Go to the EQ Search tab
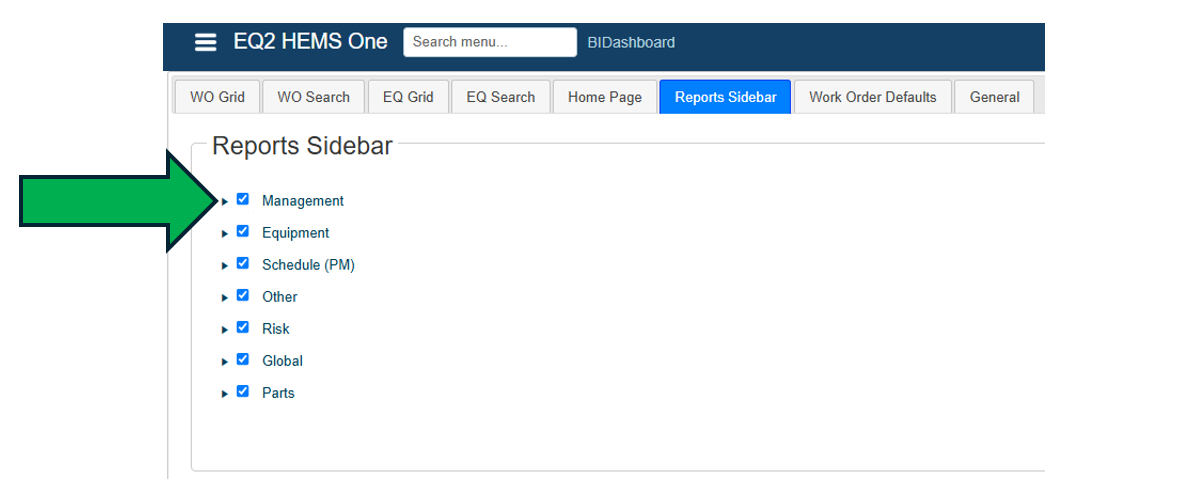The height and width of the screenshot is (499, 1195). pos(500,97)
